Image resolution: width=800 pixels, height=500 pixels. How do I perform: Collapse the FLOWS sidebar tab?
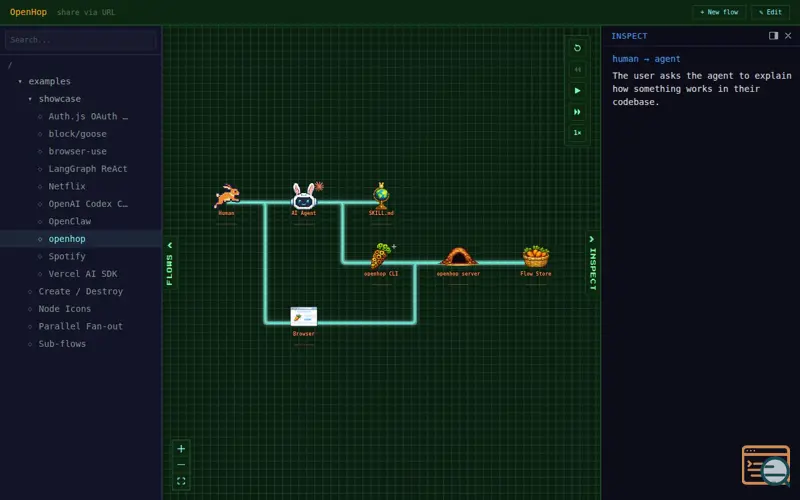click(x=170, y=264)
